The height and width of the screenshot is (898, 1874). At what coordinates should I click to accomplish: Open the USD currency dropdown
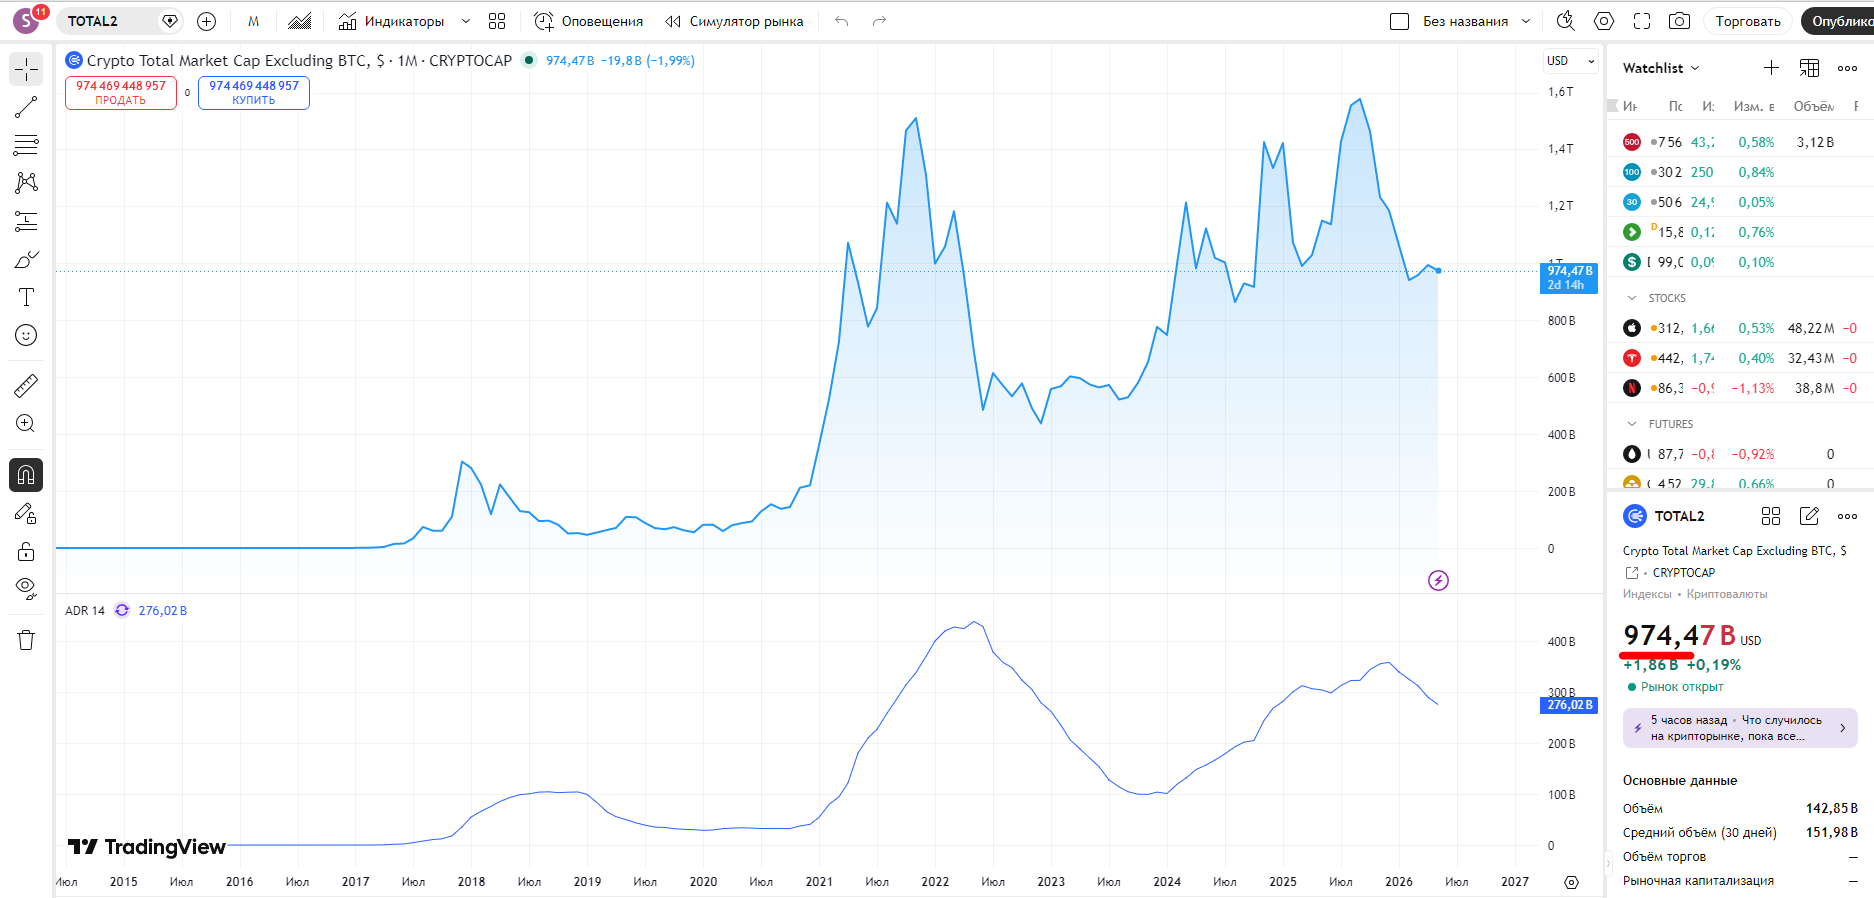pyautogui.click(x=1571, y=61)
